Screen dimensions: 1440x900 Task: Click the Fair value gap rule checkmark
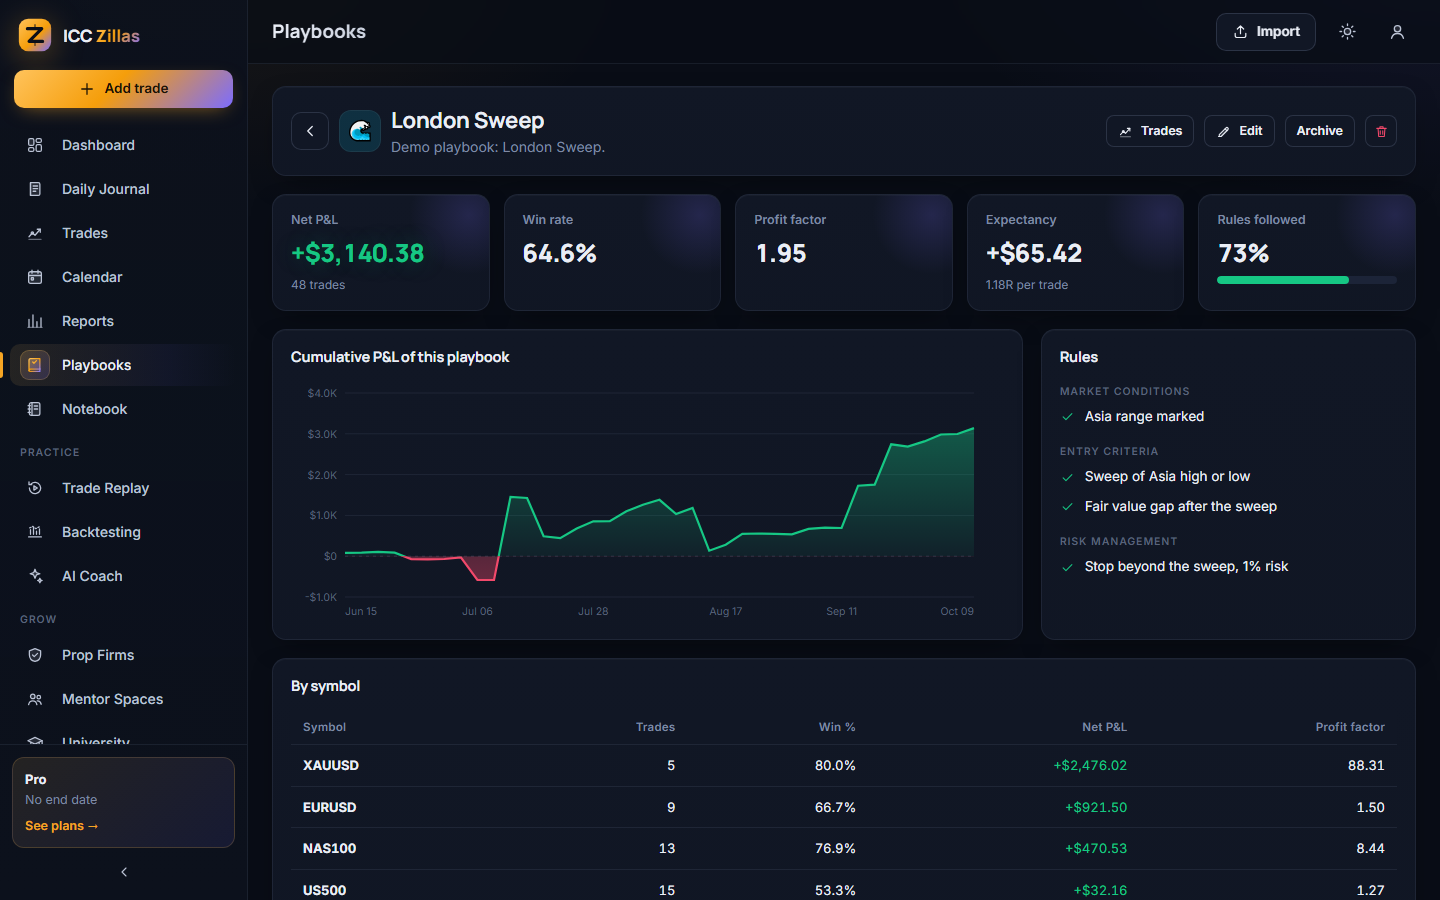click(x=1067, y=507)
